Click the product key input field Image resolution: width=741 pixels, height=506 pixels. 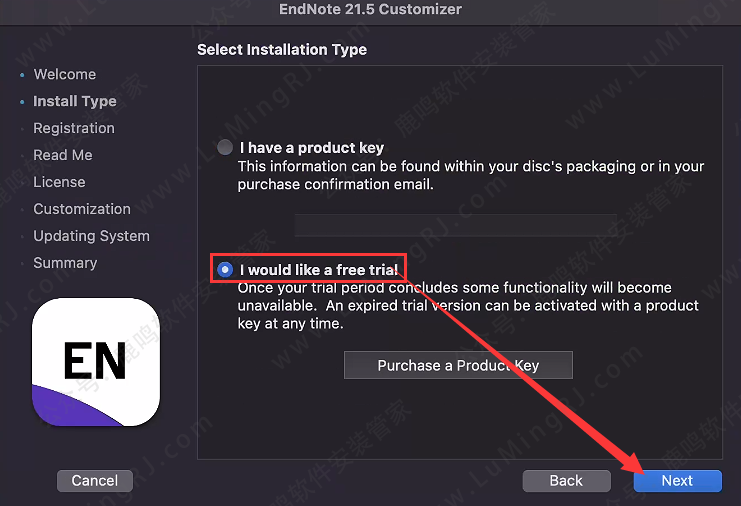(456, 223)
